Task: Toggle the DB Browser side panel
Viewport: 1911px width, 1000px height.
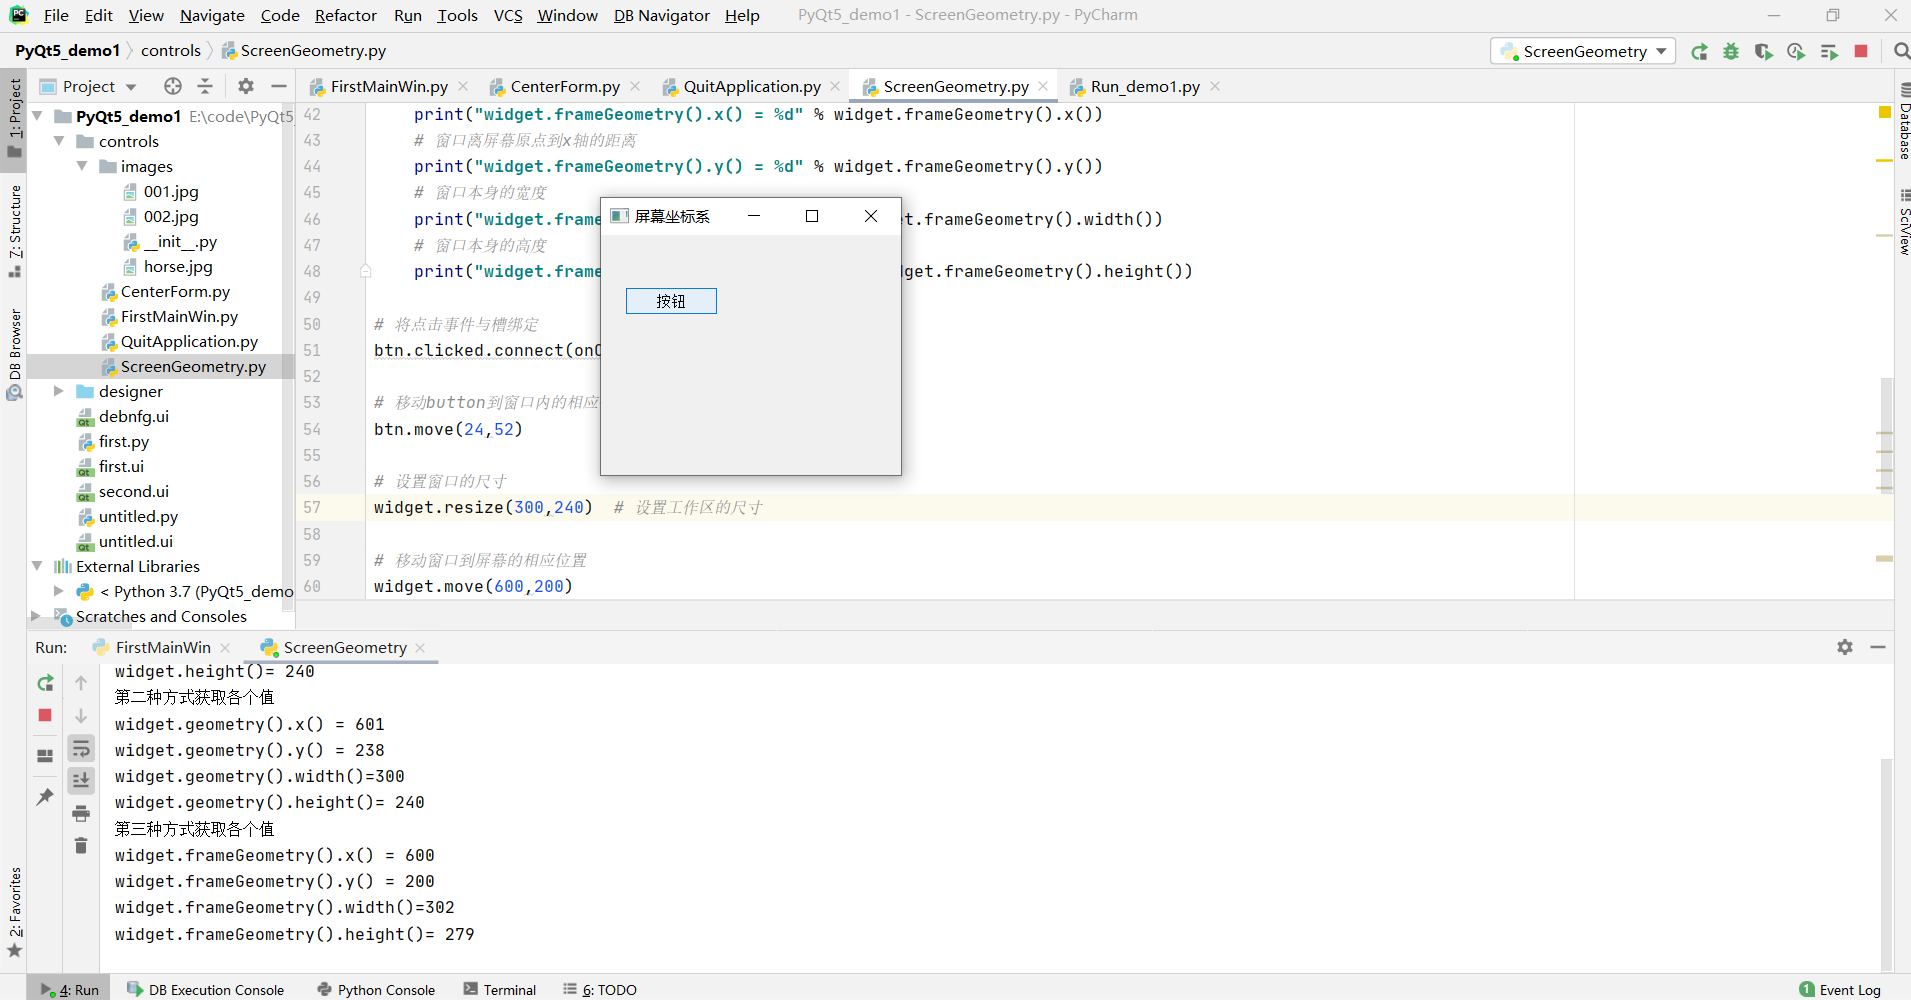Action: pos(14,354)
